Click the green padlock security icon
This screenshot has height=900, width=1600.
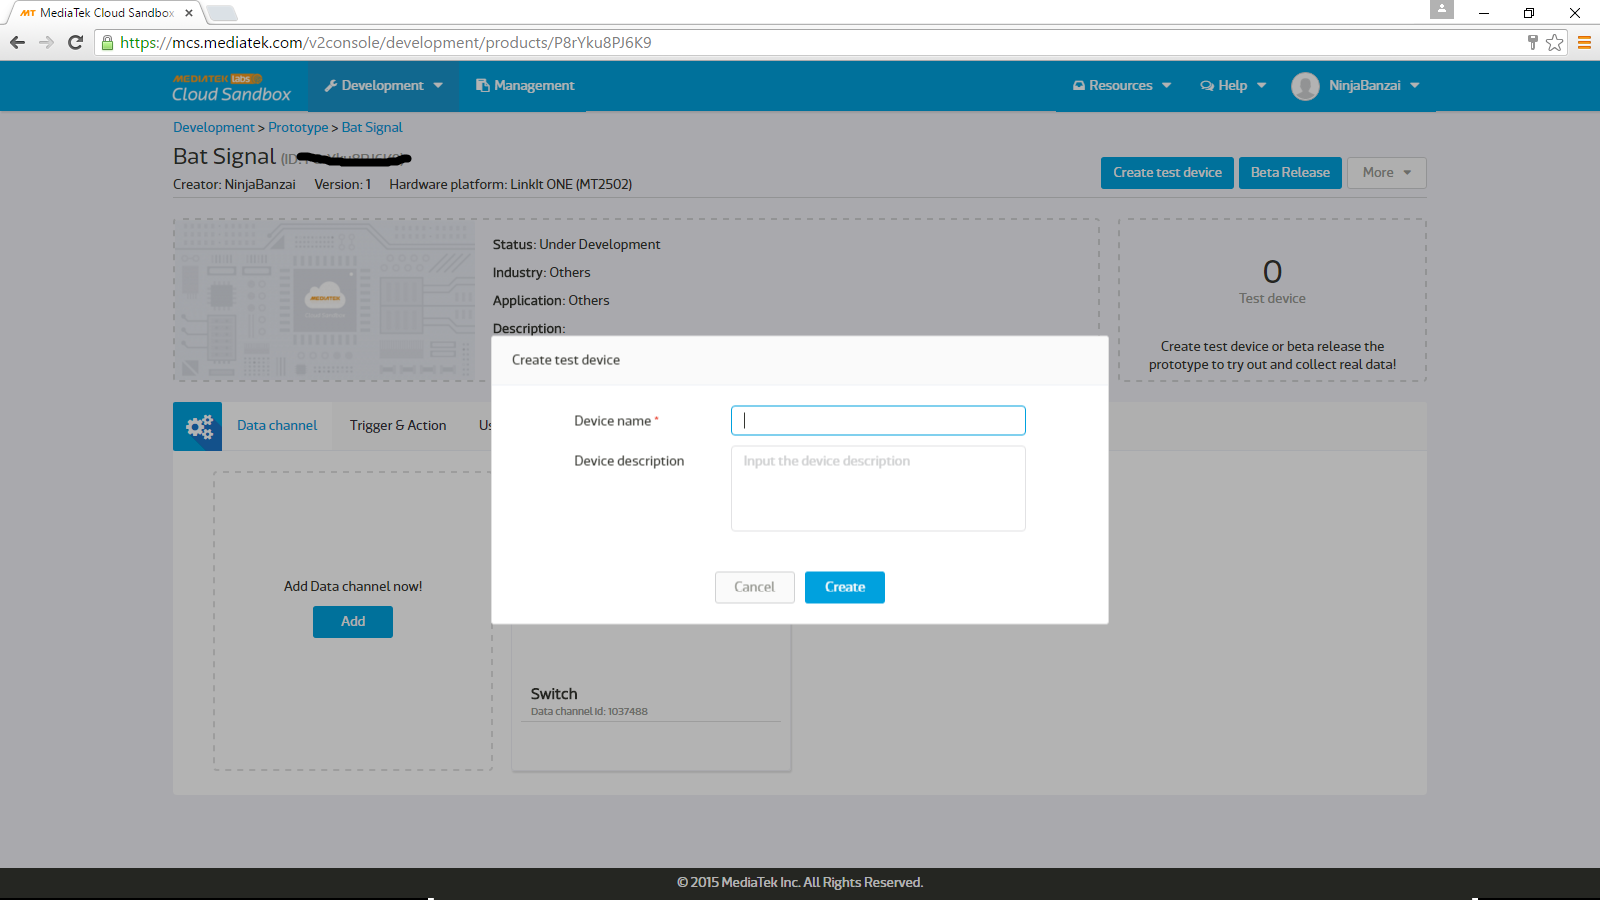[107, 42]
